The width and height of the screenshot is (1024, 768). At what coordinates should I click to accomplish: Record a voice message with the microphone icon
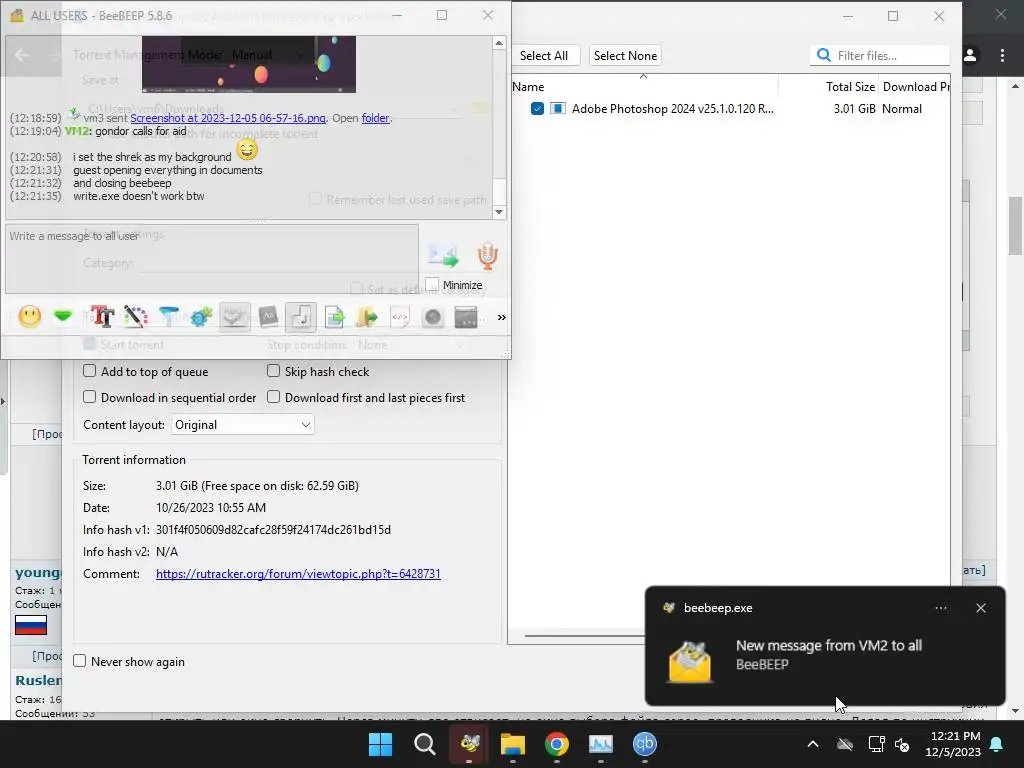tap(487, 256)
